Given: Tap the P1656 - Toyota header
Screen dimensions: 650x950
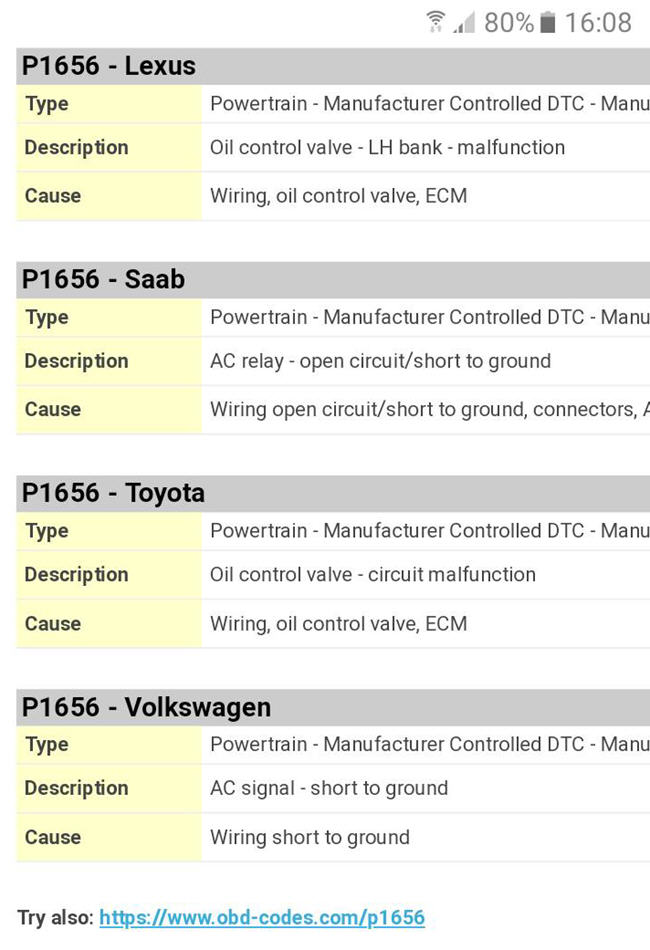Looking at the screenshot, I should pyautogui.click(x=113, y=493).
